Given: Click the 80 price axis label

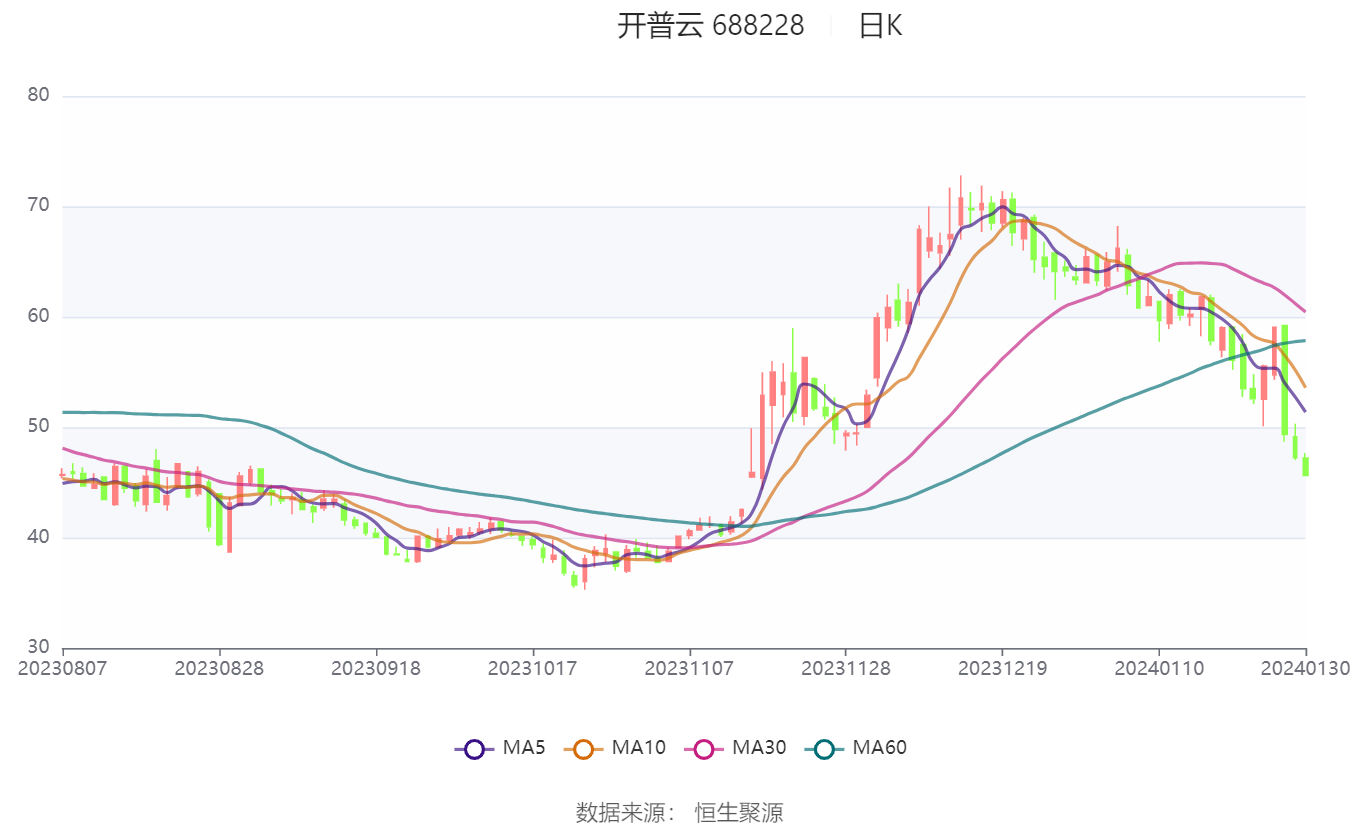Looking at the screenshot, I should [x=39, y=96].
